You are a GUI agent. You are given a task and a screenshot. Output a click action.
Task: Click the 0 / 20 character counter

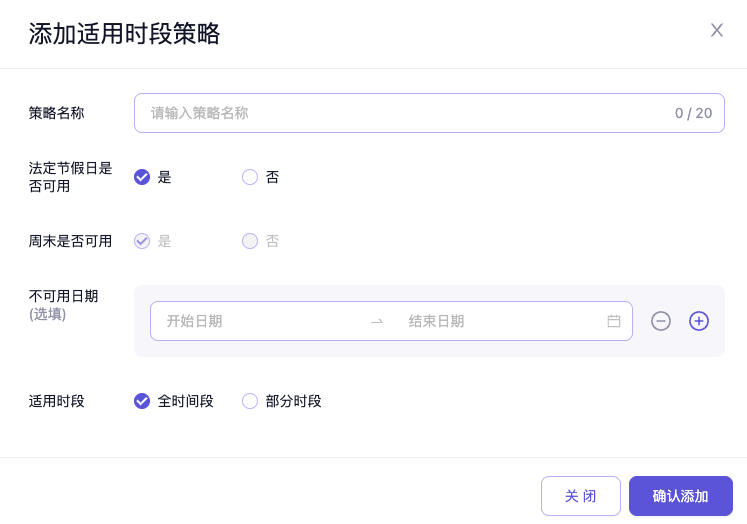693,113
